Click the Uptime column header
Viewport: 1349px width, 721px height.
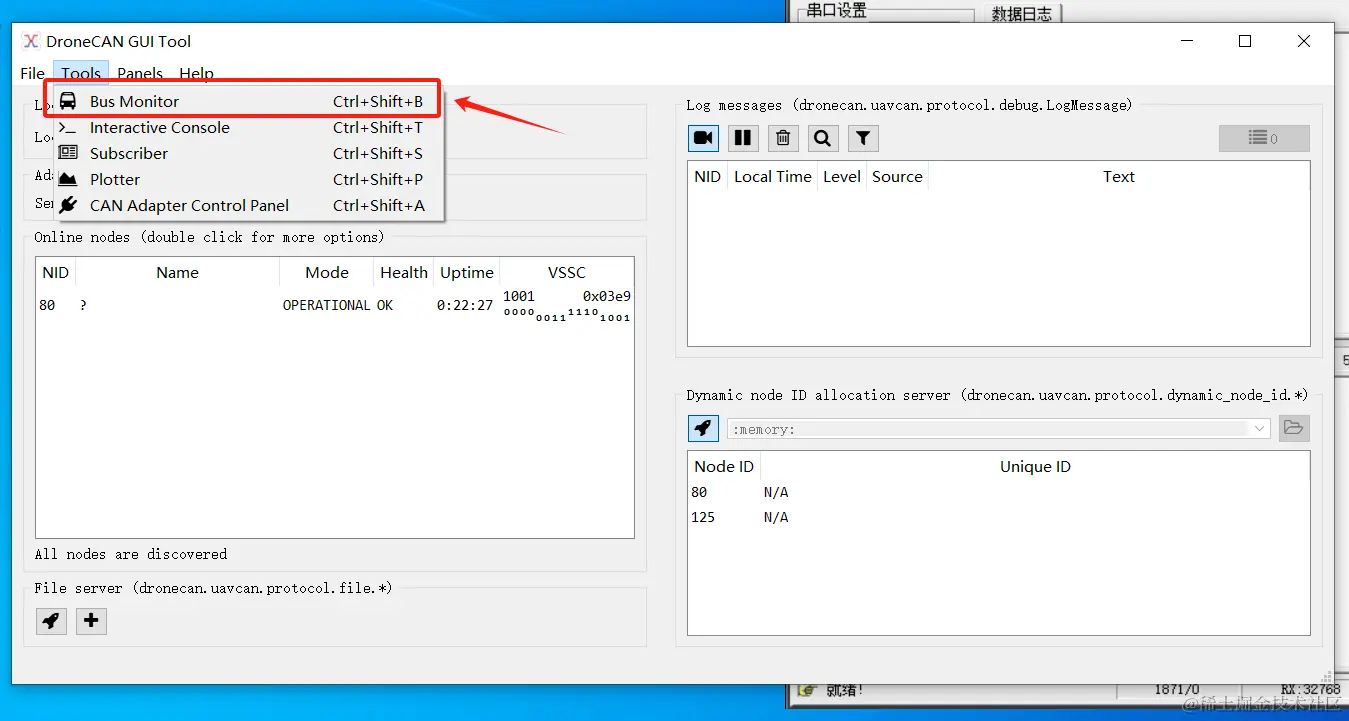click(467, 272)
